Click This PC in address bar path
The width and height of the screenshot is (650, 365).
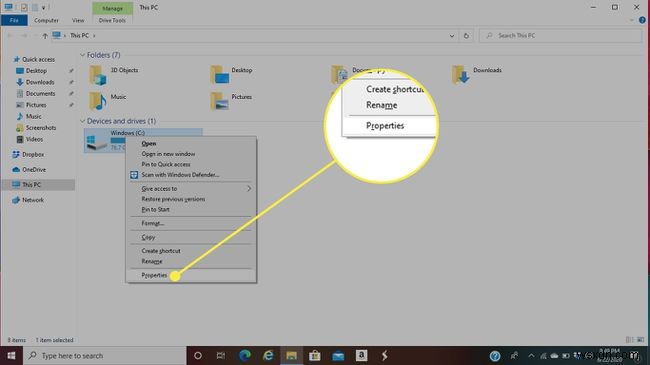79,36
